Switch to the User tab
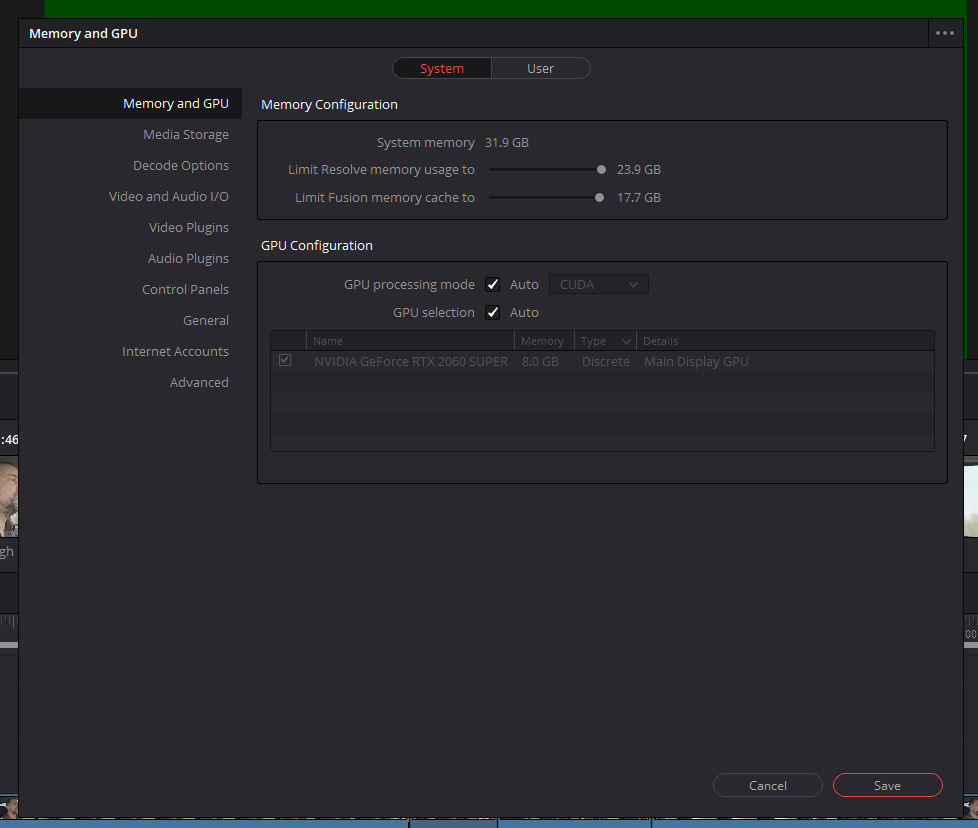The height and width of the screenshot is (828, 978). pos(540,69)
